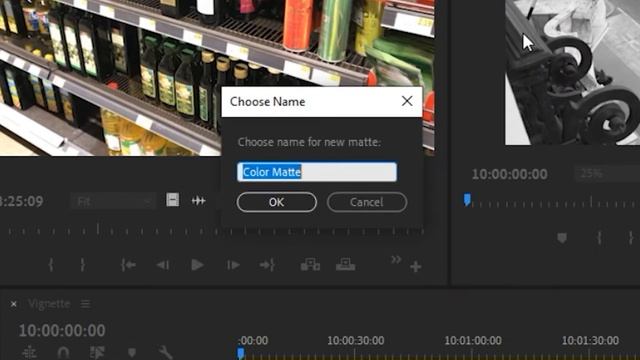Mark In point in source monitor
This screenshot has width=640, height=360.
coord(51,265)
